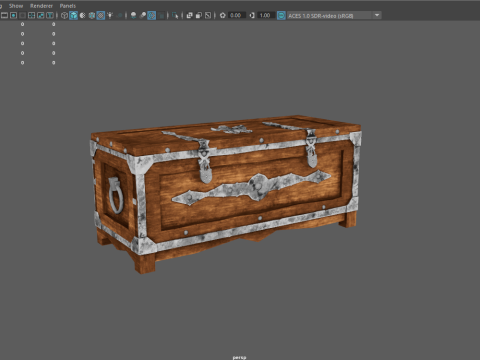This screenshot has height=360, width=480.
Task: Toggle the Depth of Field icon
Action: (161, 15)
